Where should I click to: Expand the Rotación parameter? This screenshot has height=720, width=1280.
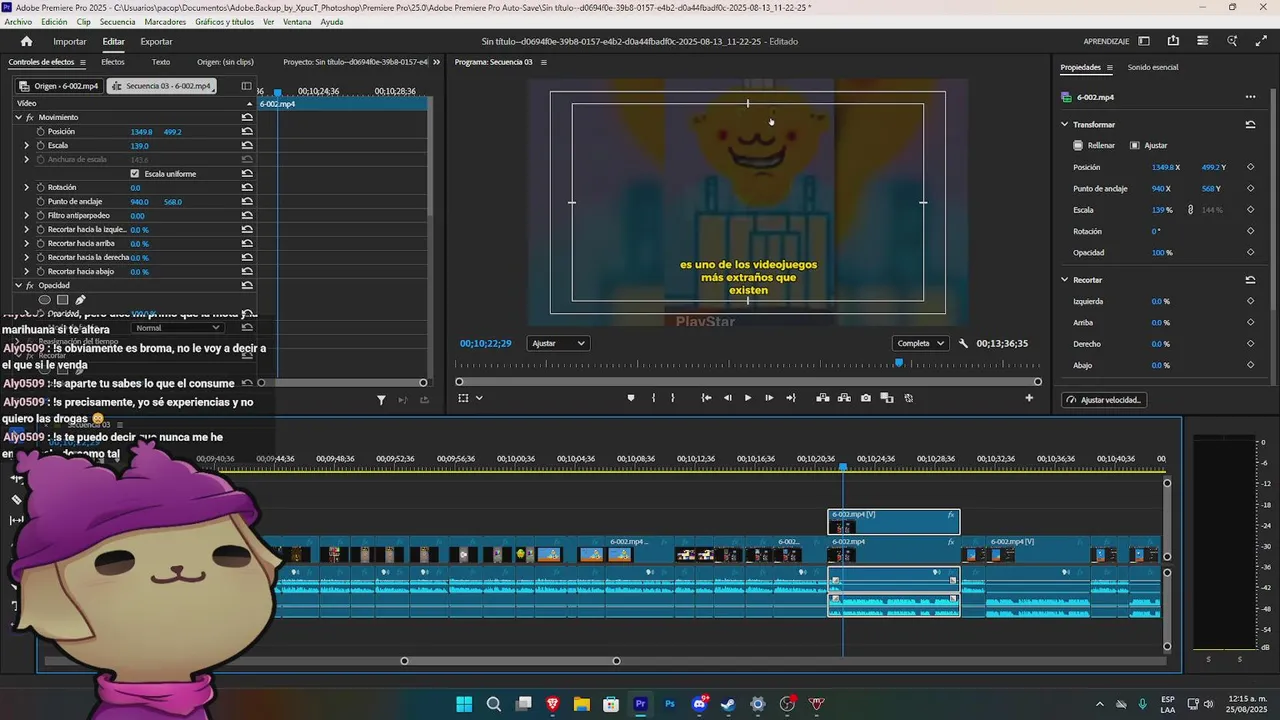point(27,187)
